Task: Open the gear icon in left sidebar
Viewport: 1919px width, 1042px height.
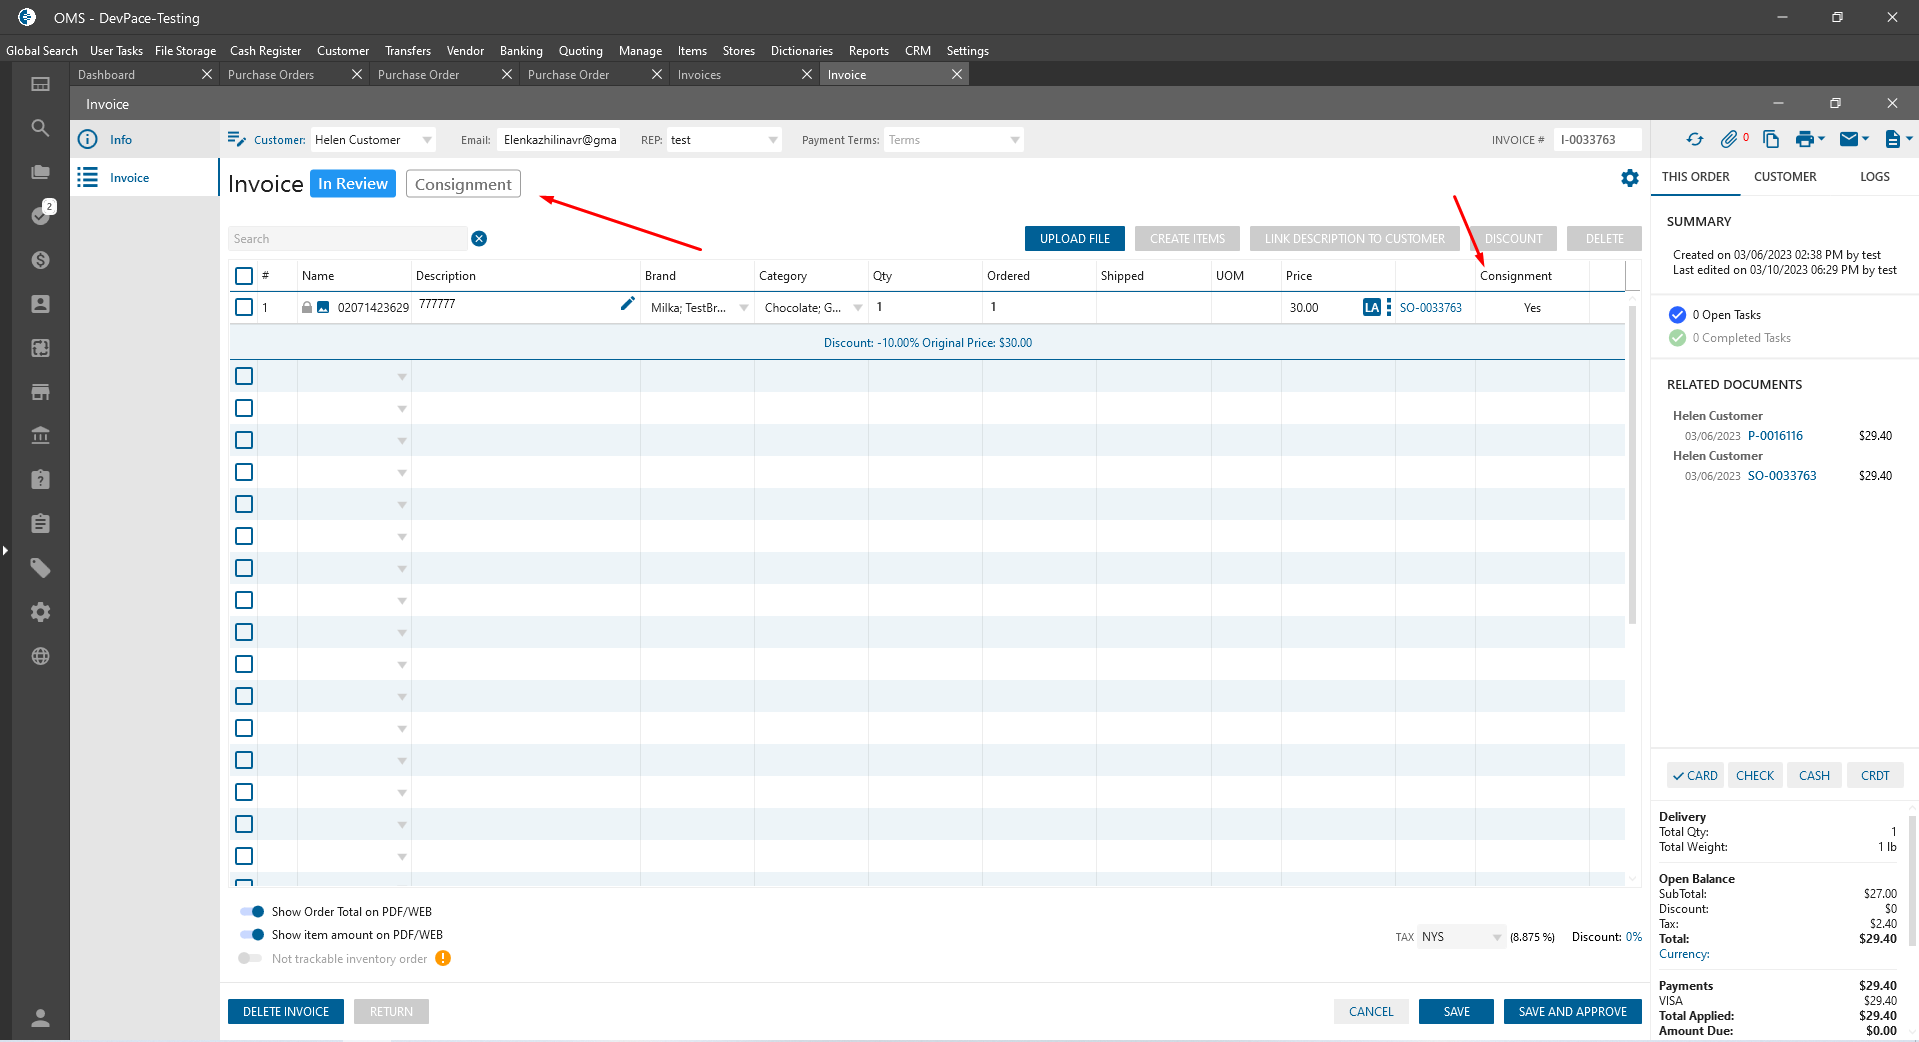Action: (x=40, y=612)
